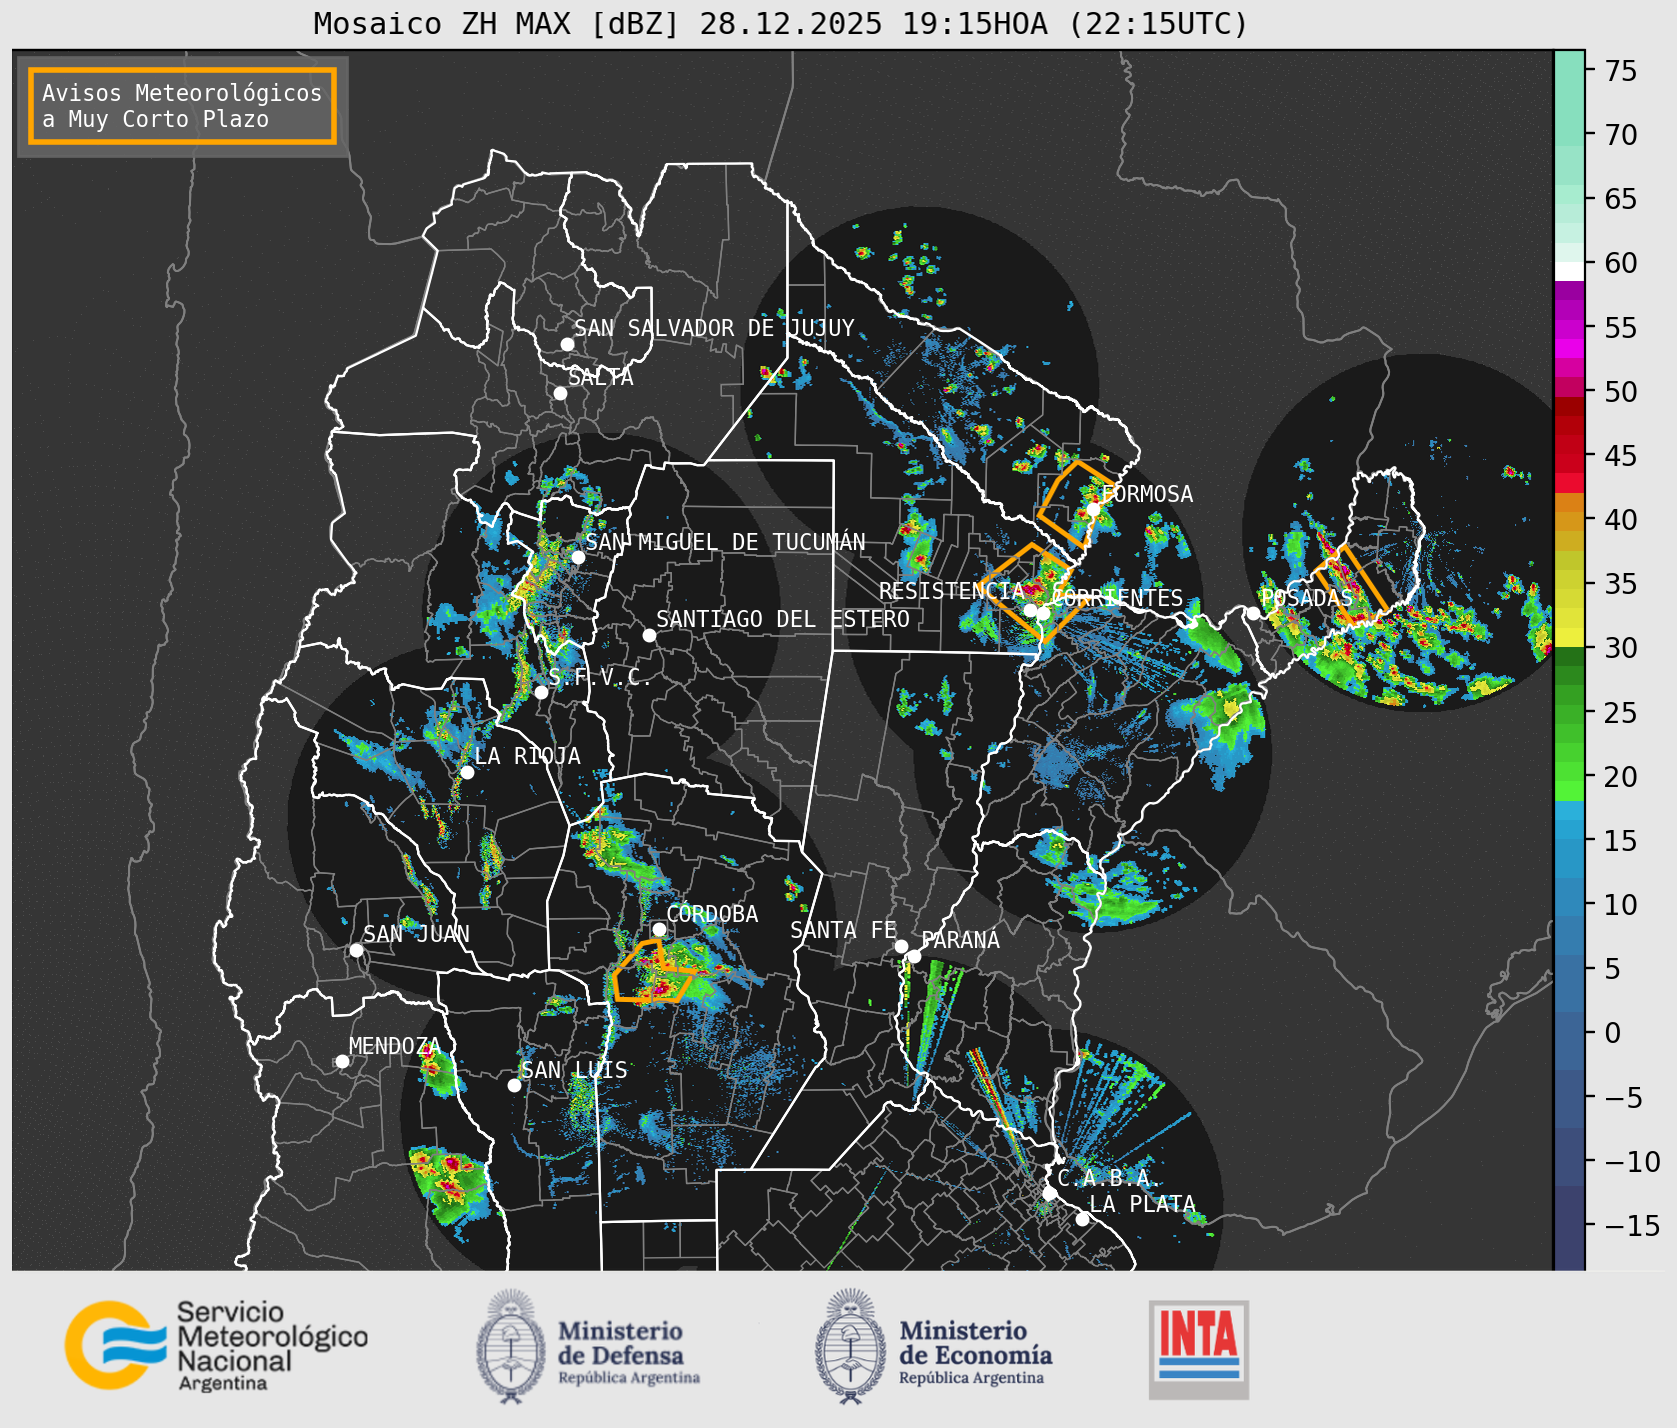
Task: Click the '0' value on the dBZ scale
Action: pos(1612,1033)
